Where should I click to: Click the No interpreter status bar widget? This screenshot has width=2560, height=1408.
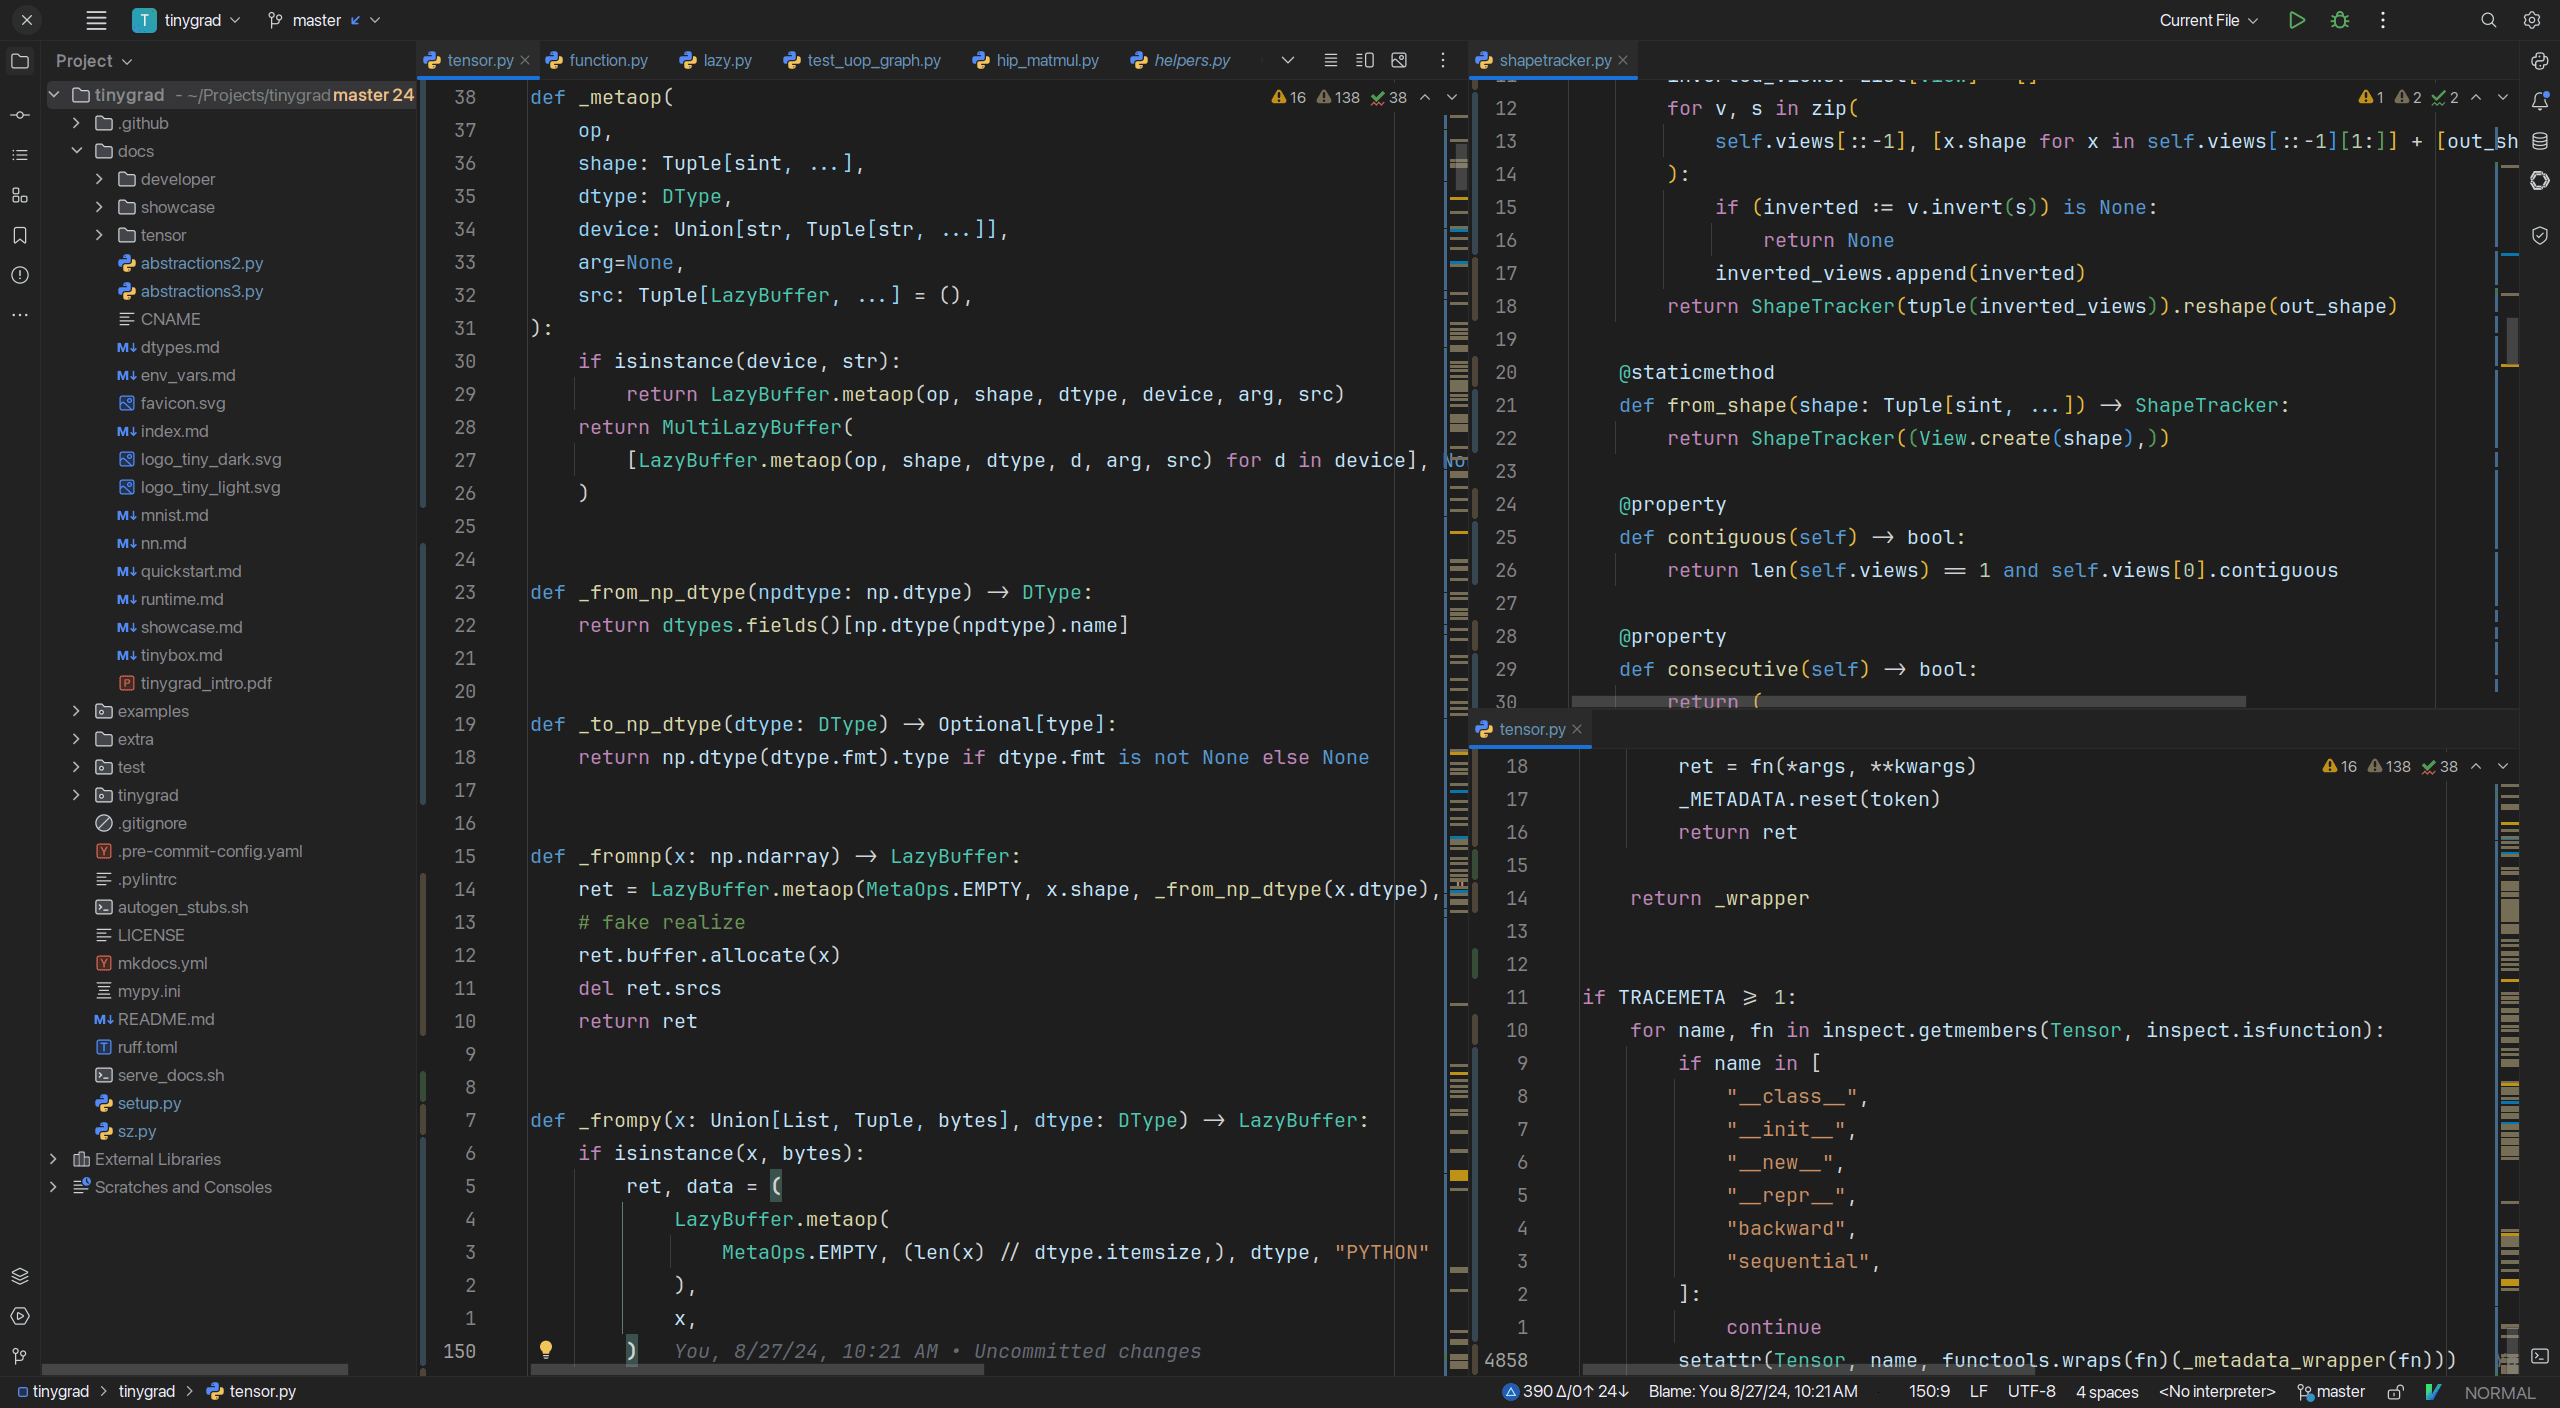pos(2217,1392)
